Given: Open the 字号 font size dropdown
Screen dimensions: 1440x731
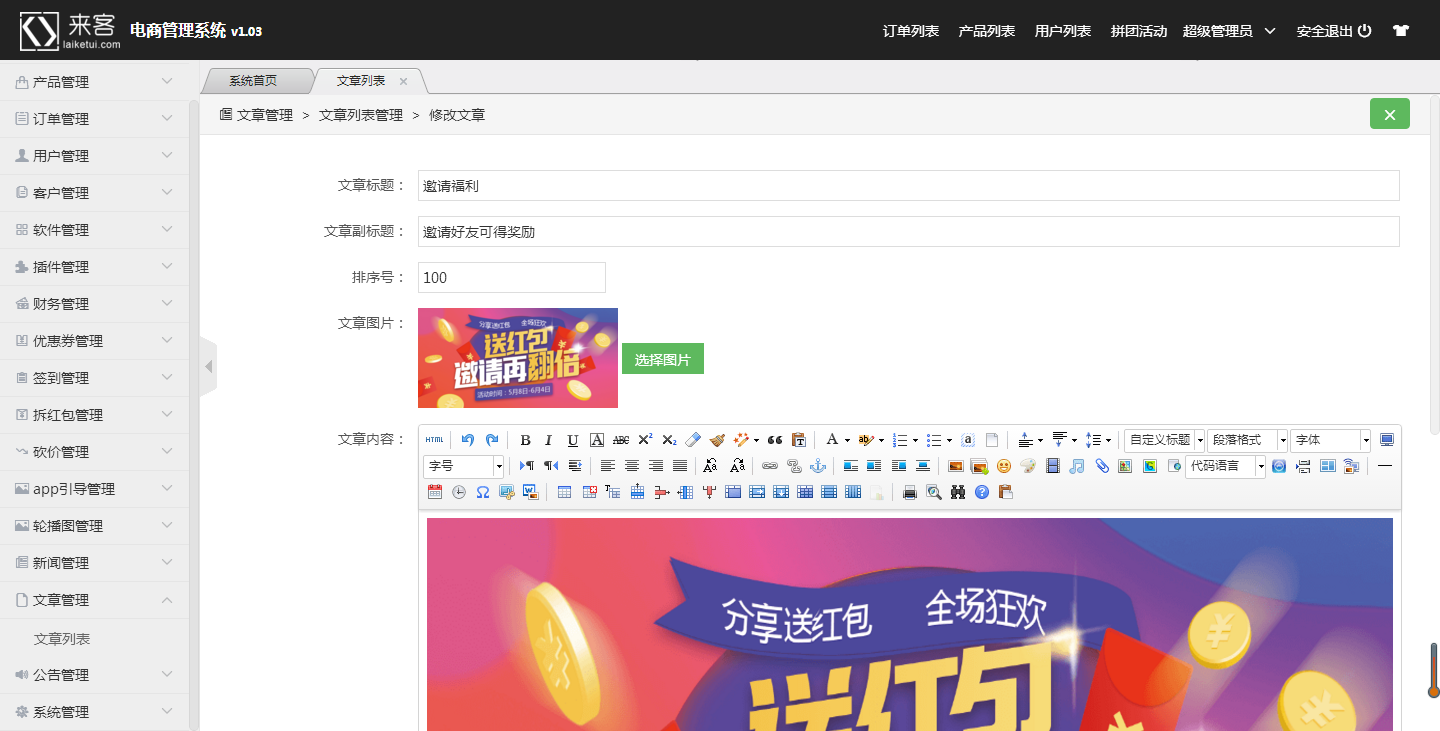Looking at the screenshot, I should (x=463, y=466).
